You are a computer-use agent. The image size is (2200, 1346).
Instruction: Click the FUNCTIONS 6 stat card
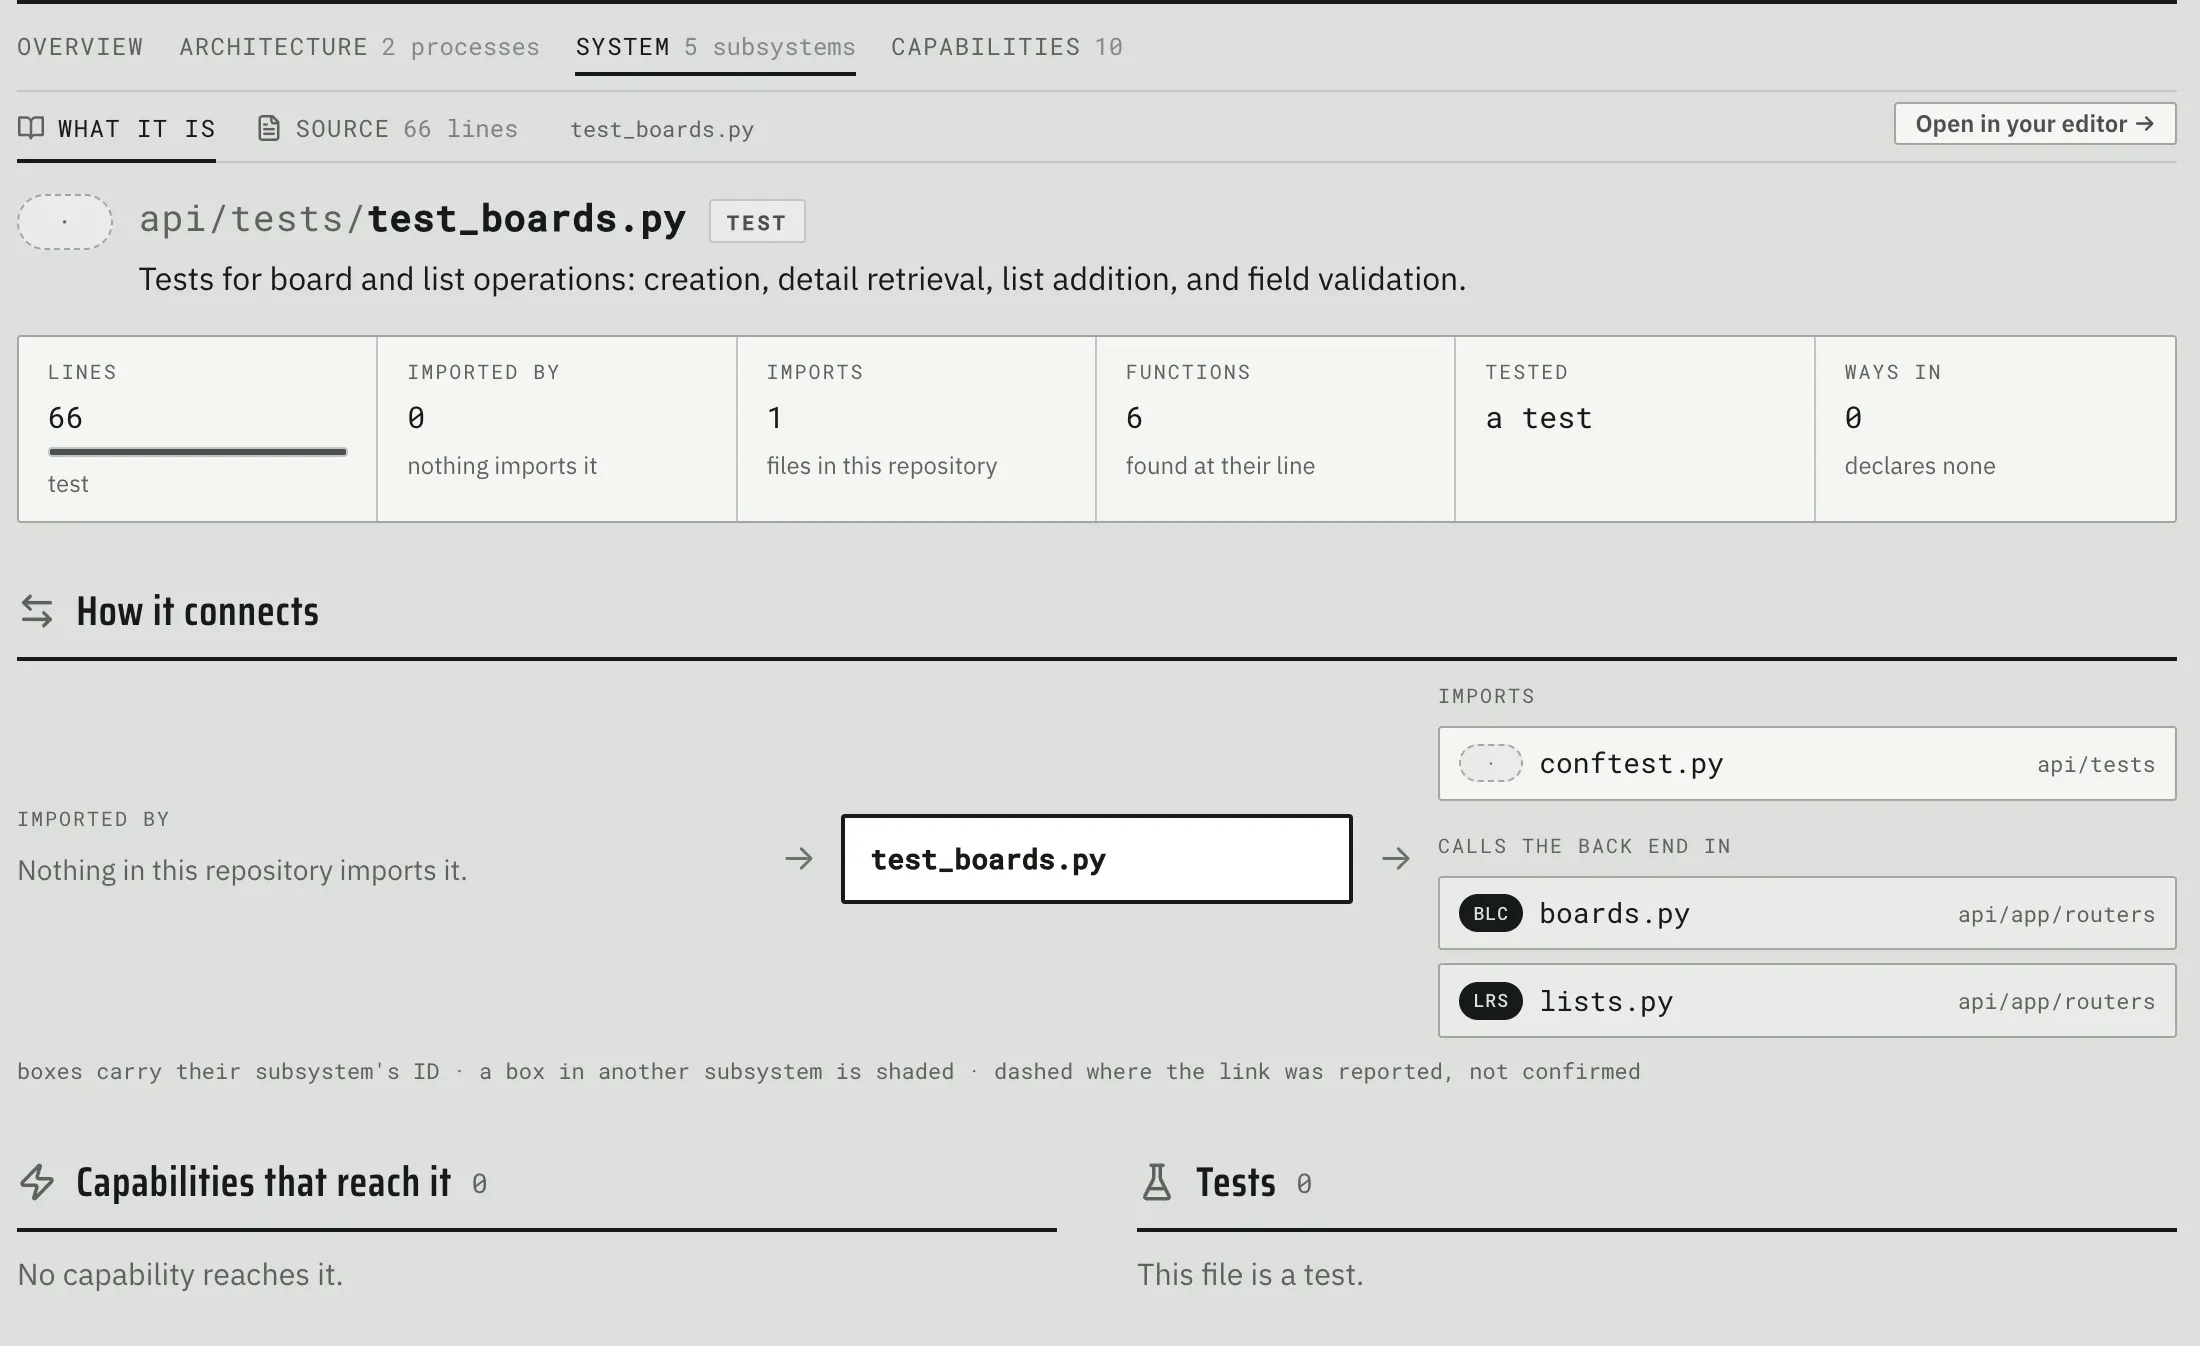pos(1276,429)
